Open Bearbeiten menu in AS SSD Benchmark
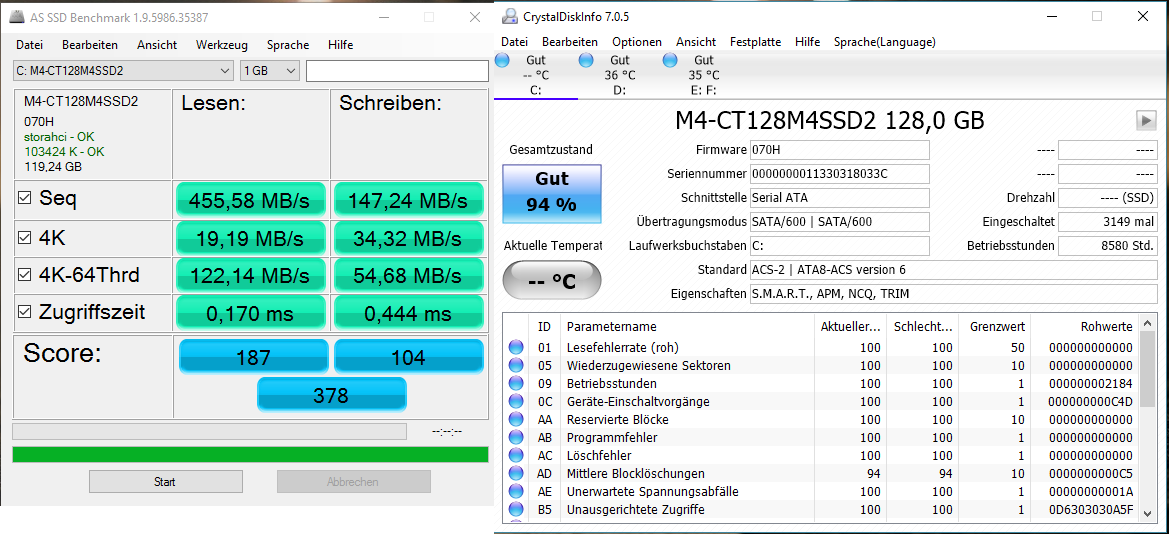1171x535 pixels. click(90, 45)
